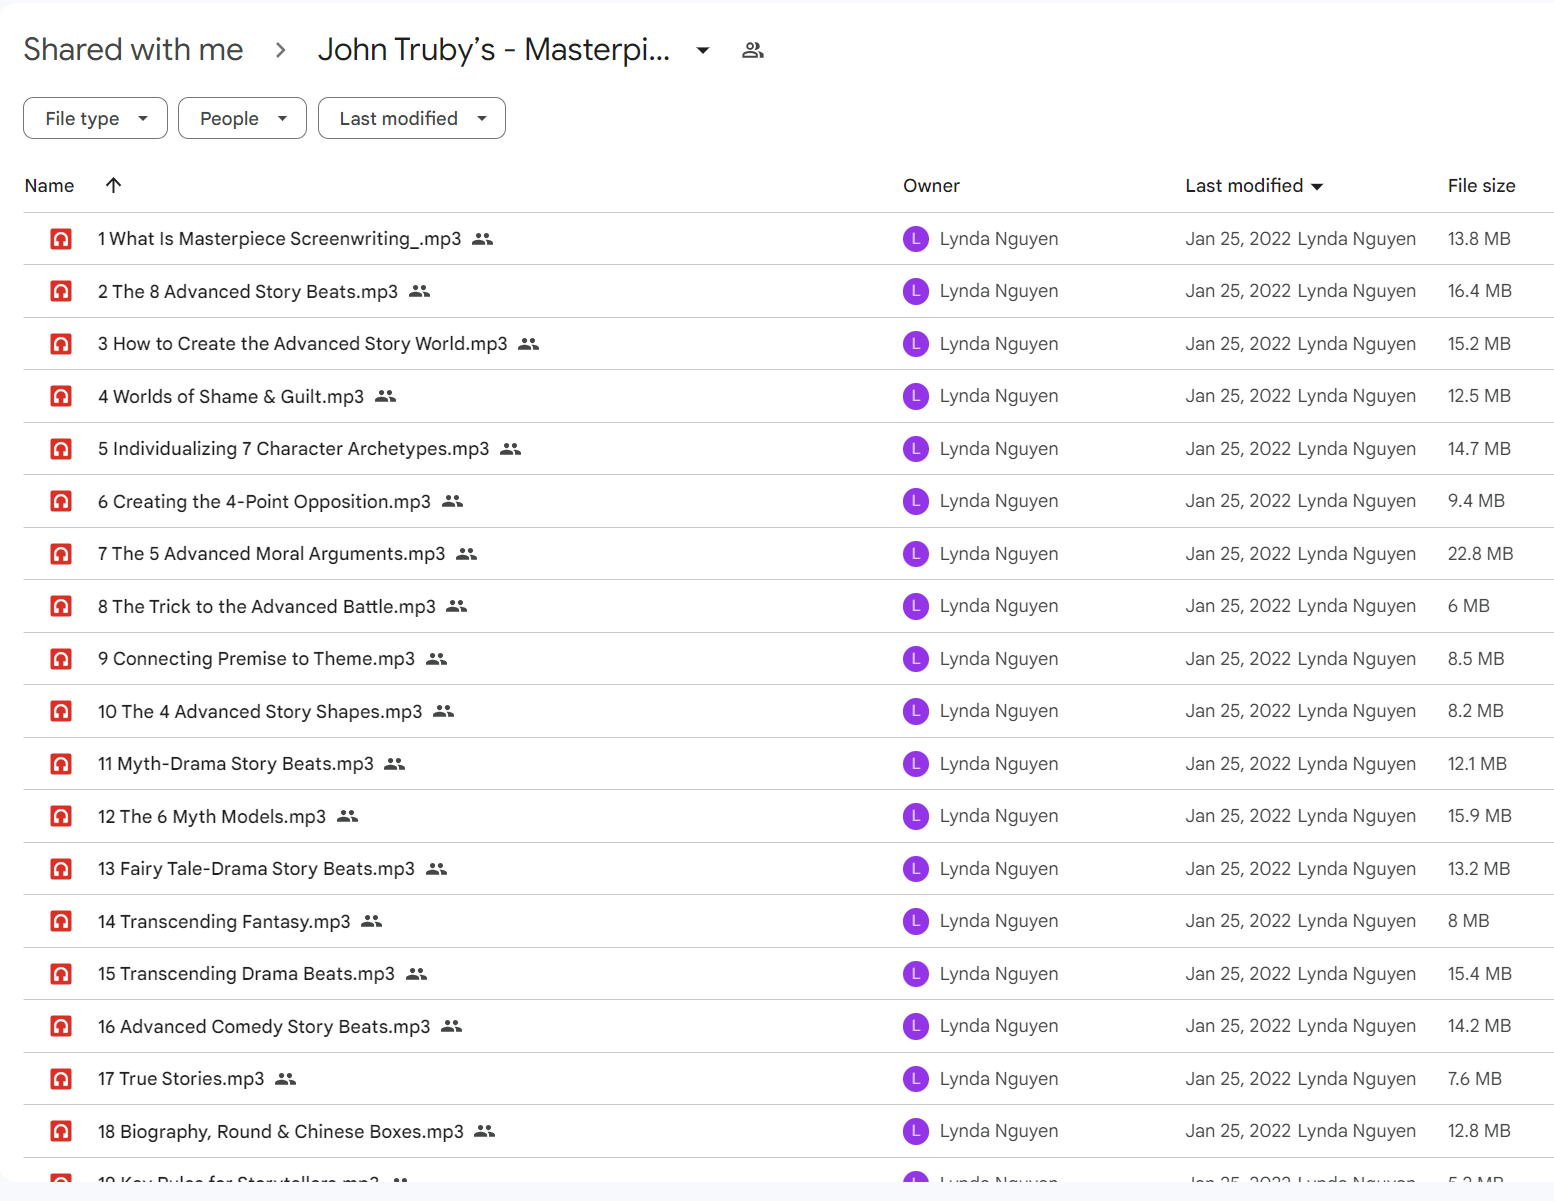This screenshot has height=1201, width=1554.
Task: Click the File size column header
Action: pos(1481,185)
